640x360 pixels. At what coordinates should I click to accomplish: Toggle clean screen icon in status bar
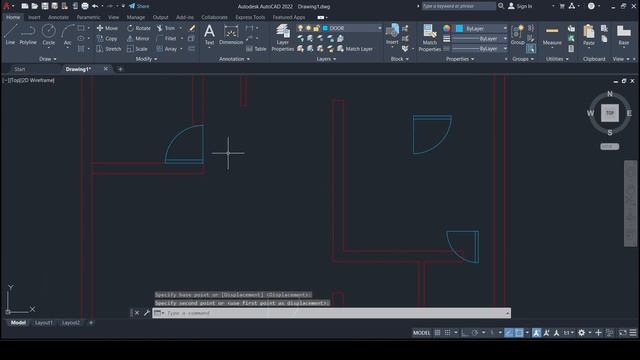[x=623, y=333]
